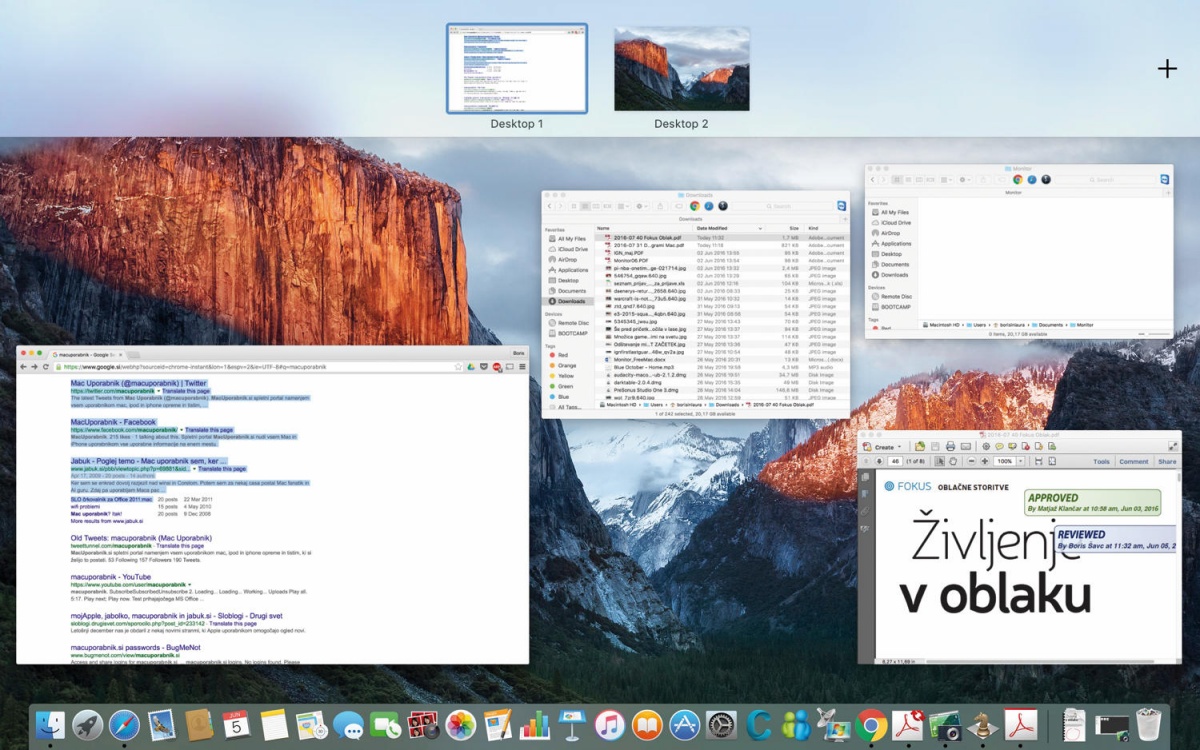Open Acrobat Comment pane
Image resolution: width=1200 pixels, height=750 pixels.
[x=1133, y=461]
